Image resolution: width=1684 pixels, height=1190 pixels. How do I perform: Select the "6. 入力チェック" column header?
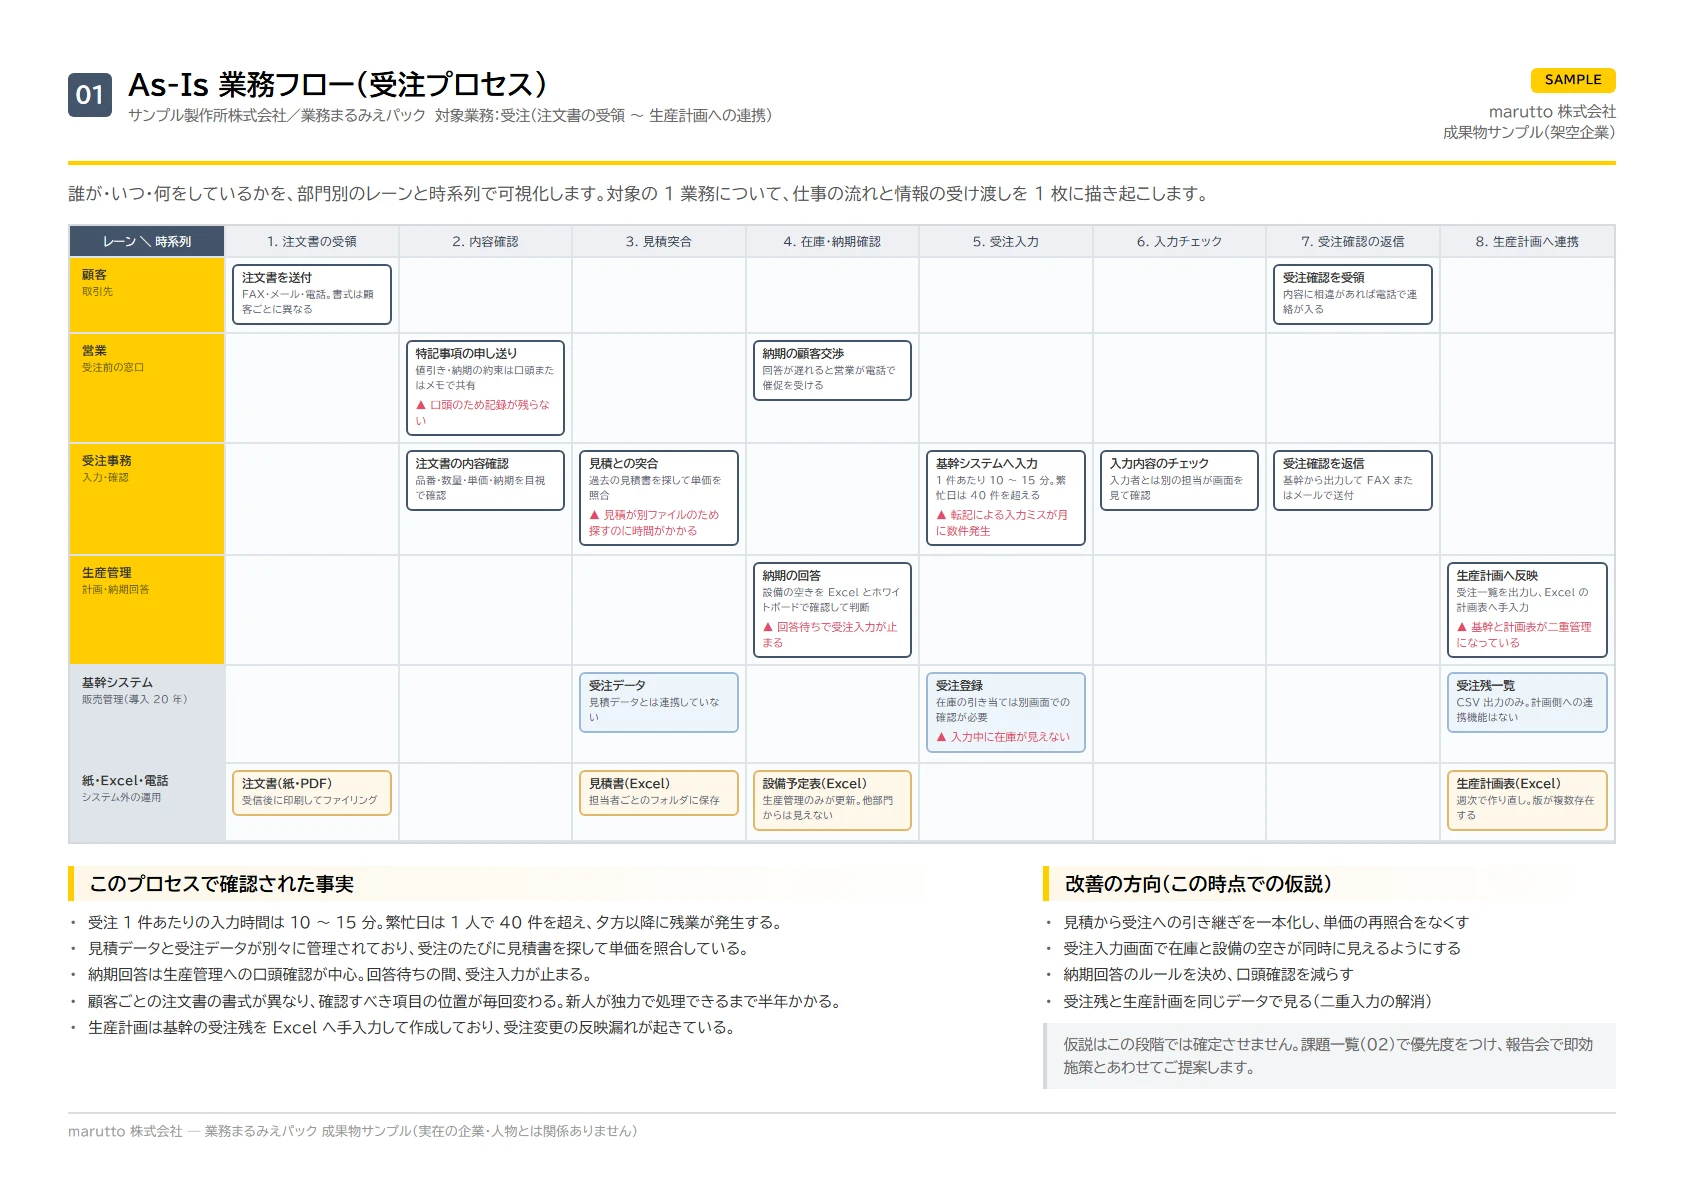(x=1179, y=242)
